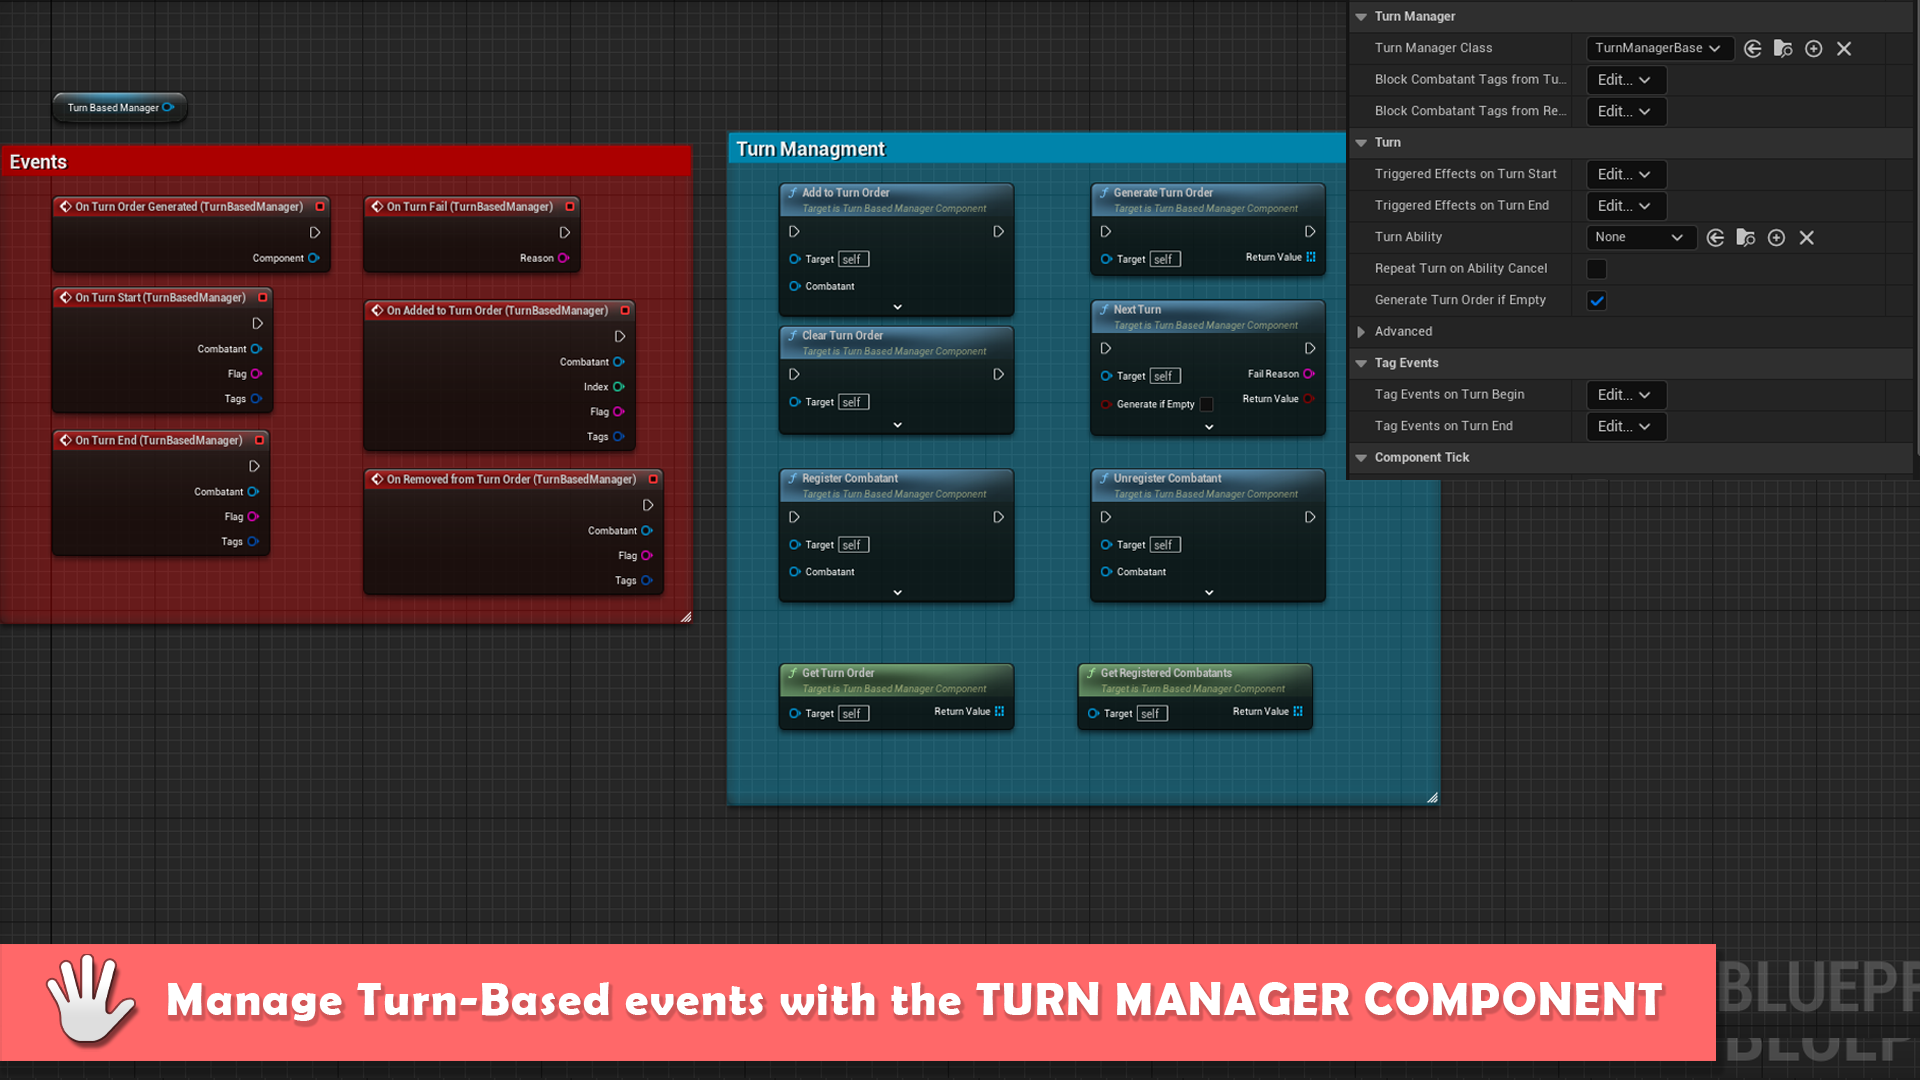The width and height of the screenshot is (1920, 1080).
Task: Click Component pin on On Turn Order Generated event
Action: tap(314, 258)
